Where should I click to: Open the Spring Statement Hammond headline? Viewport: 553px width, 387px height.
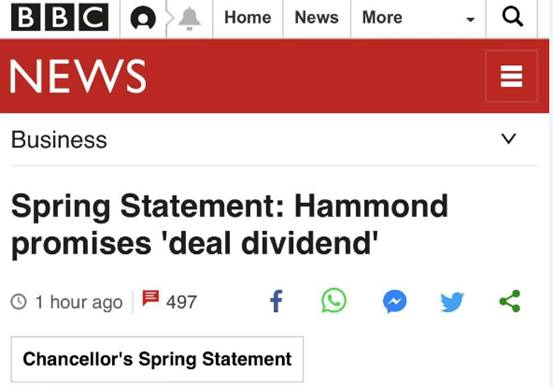pos(230,225)
